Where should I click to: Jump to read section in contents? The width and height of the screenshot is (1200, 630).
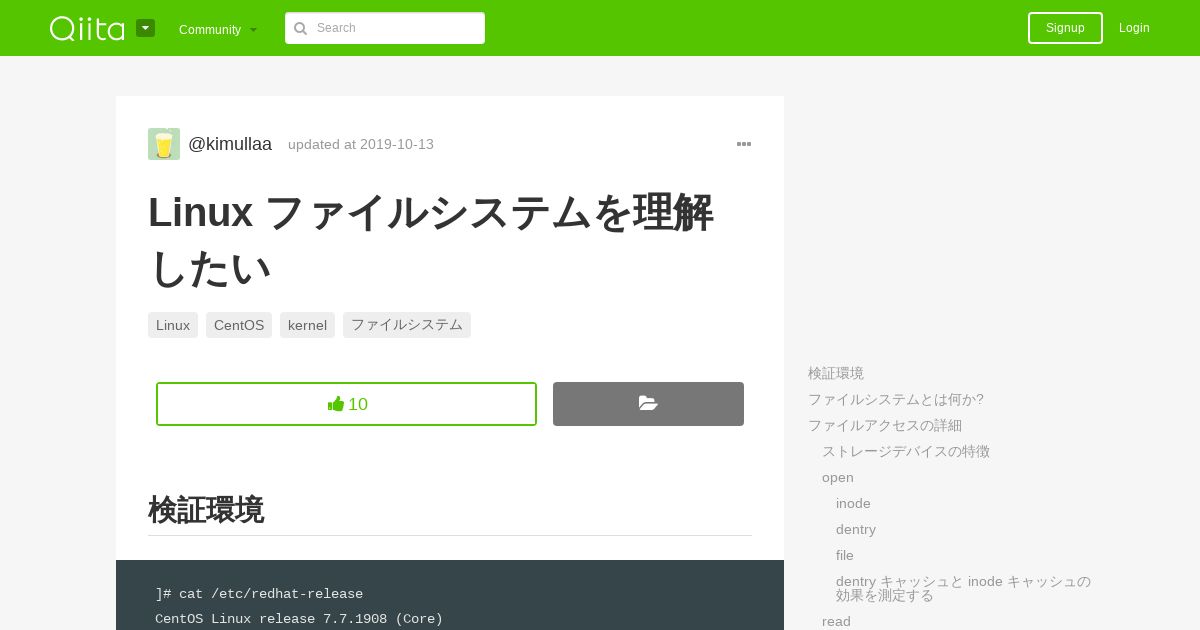pyautogui.click(x=836, y=621)
